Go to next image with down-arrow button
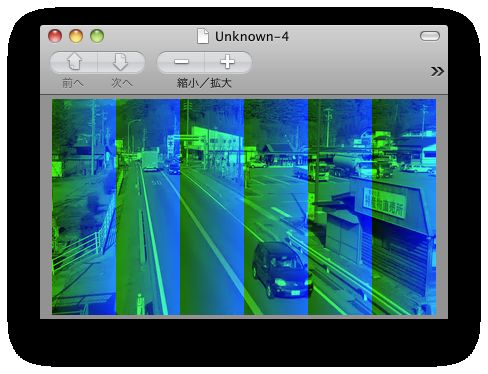The width and height of the screenshot is (488, 374). point(121,62)
